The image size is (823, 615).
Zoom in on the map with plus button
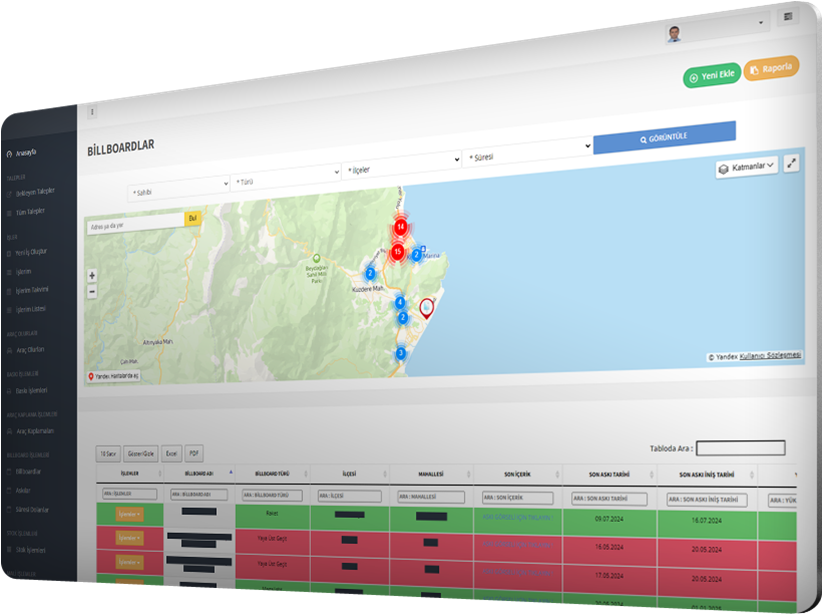(x=92, y=275)
